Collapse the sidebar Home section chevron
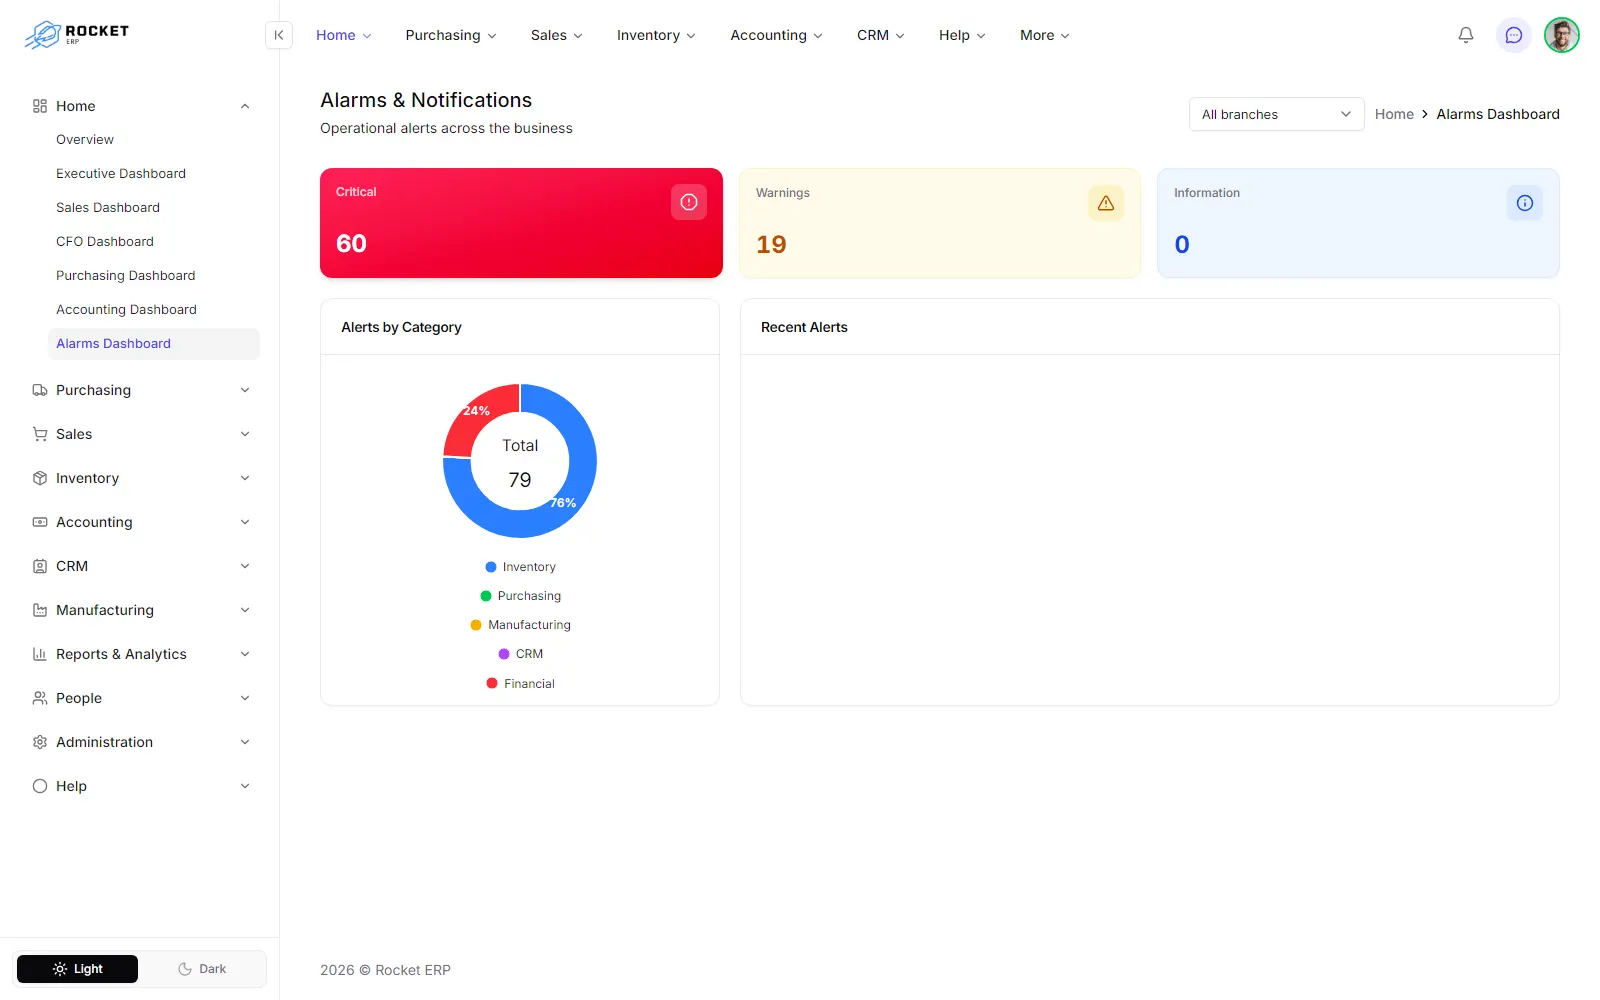 pyautogui.click(x=245, y=106)
